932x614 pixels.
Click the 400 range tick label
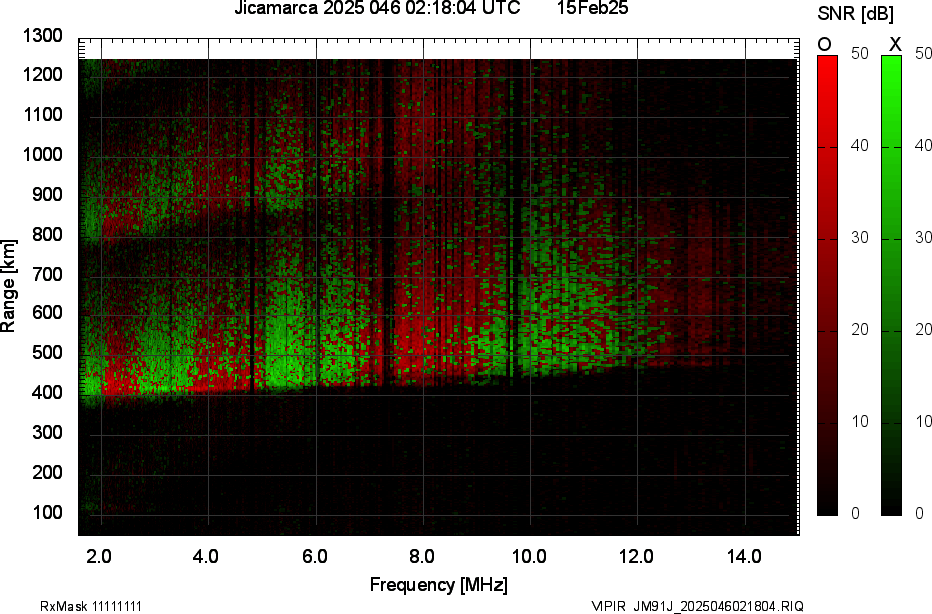(47, 392)
